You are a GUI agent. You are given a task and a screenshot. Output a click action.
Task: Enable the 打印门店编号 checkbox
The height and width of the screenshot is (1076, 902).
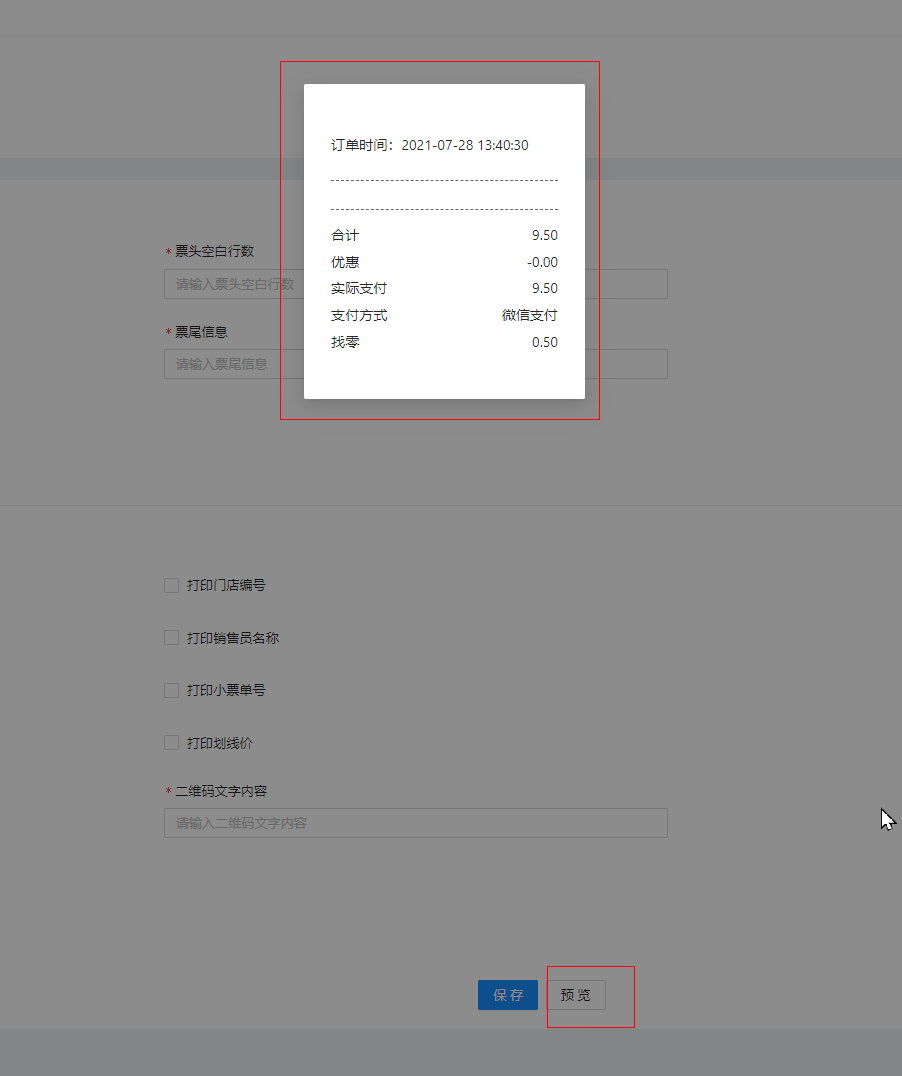coord(172,585)
